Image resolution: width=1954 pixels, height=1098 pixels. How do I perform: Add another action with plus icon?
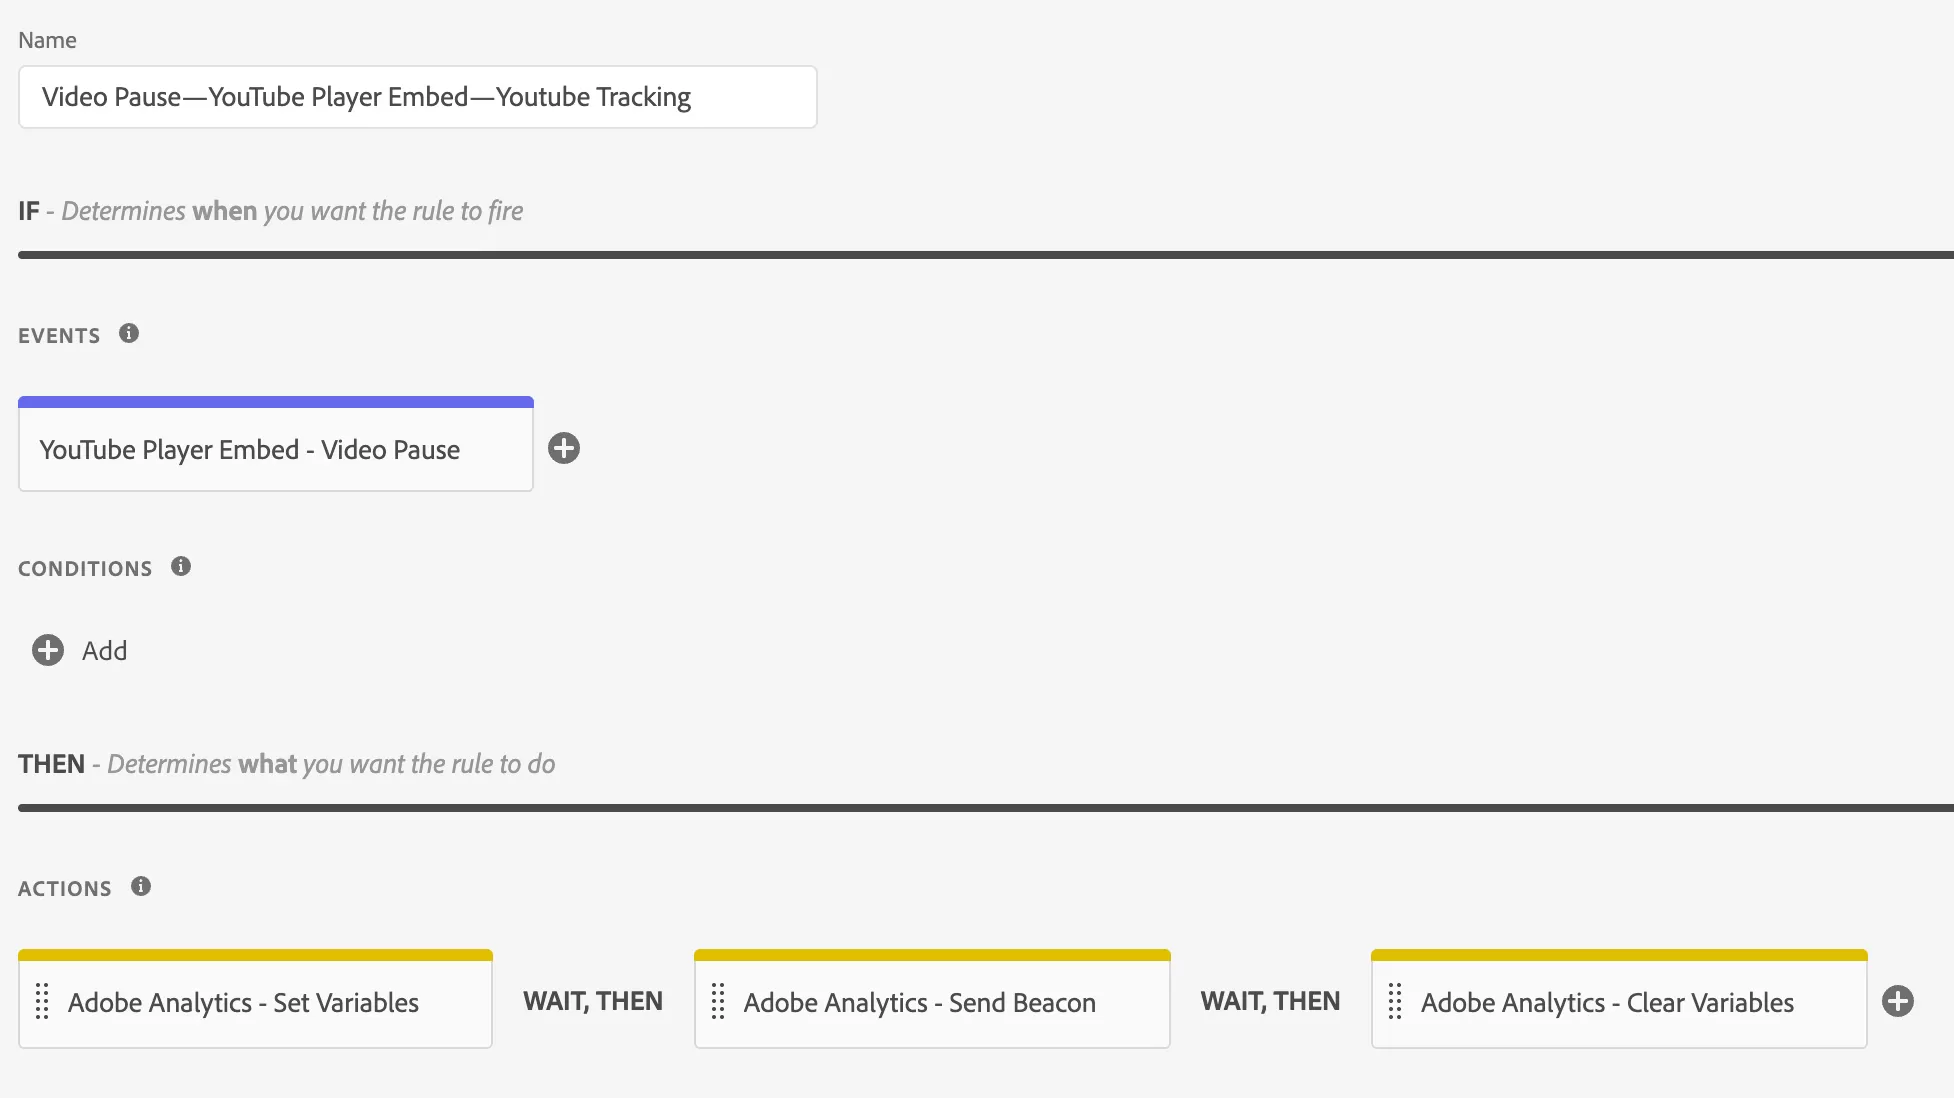tap(1898, 1001)
